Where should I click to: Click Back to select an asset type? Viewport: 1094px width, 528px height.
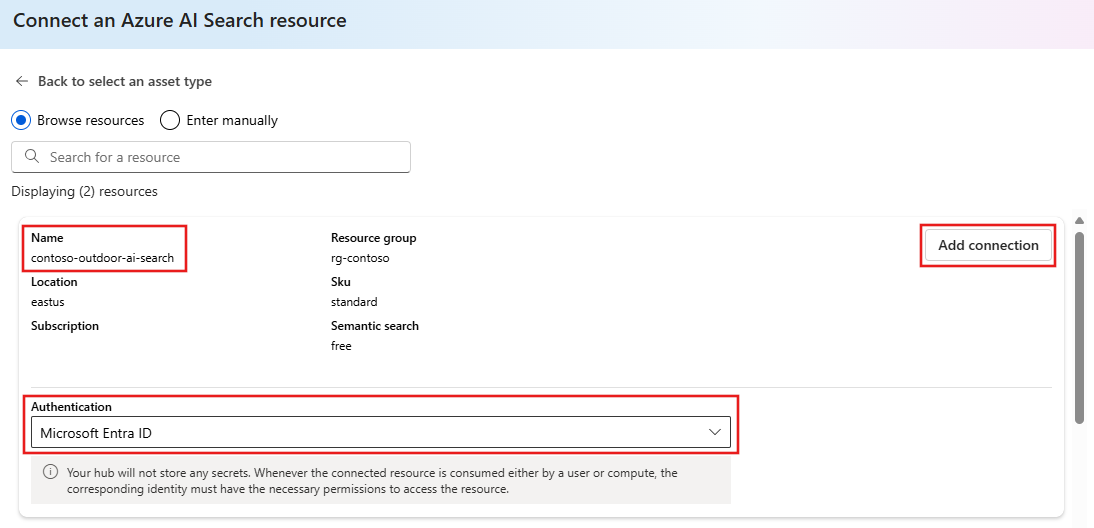click(x=125, y=82)
